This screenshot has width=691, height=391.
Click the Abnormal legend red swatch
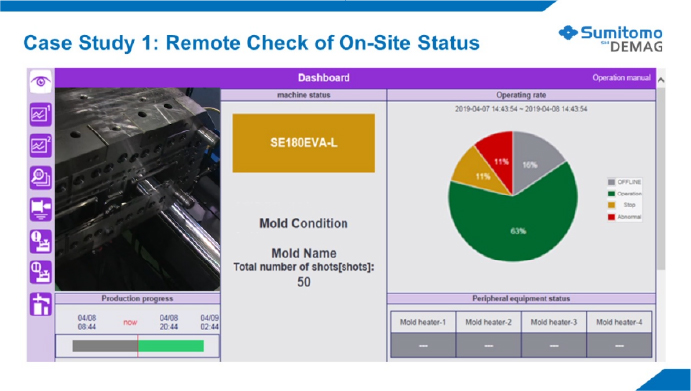pos(611,217)
